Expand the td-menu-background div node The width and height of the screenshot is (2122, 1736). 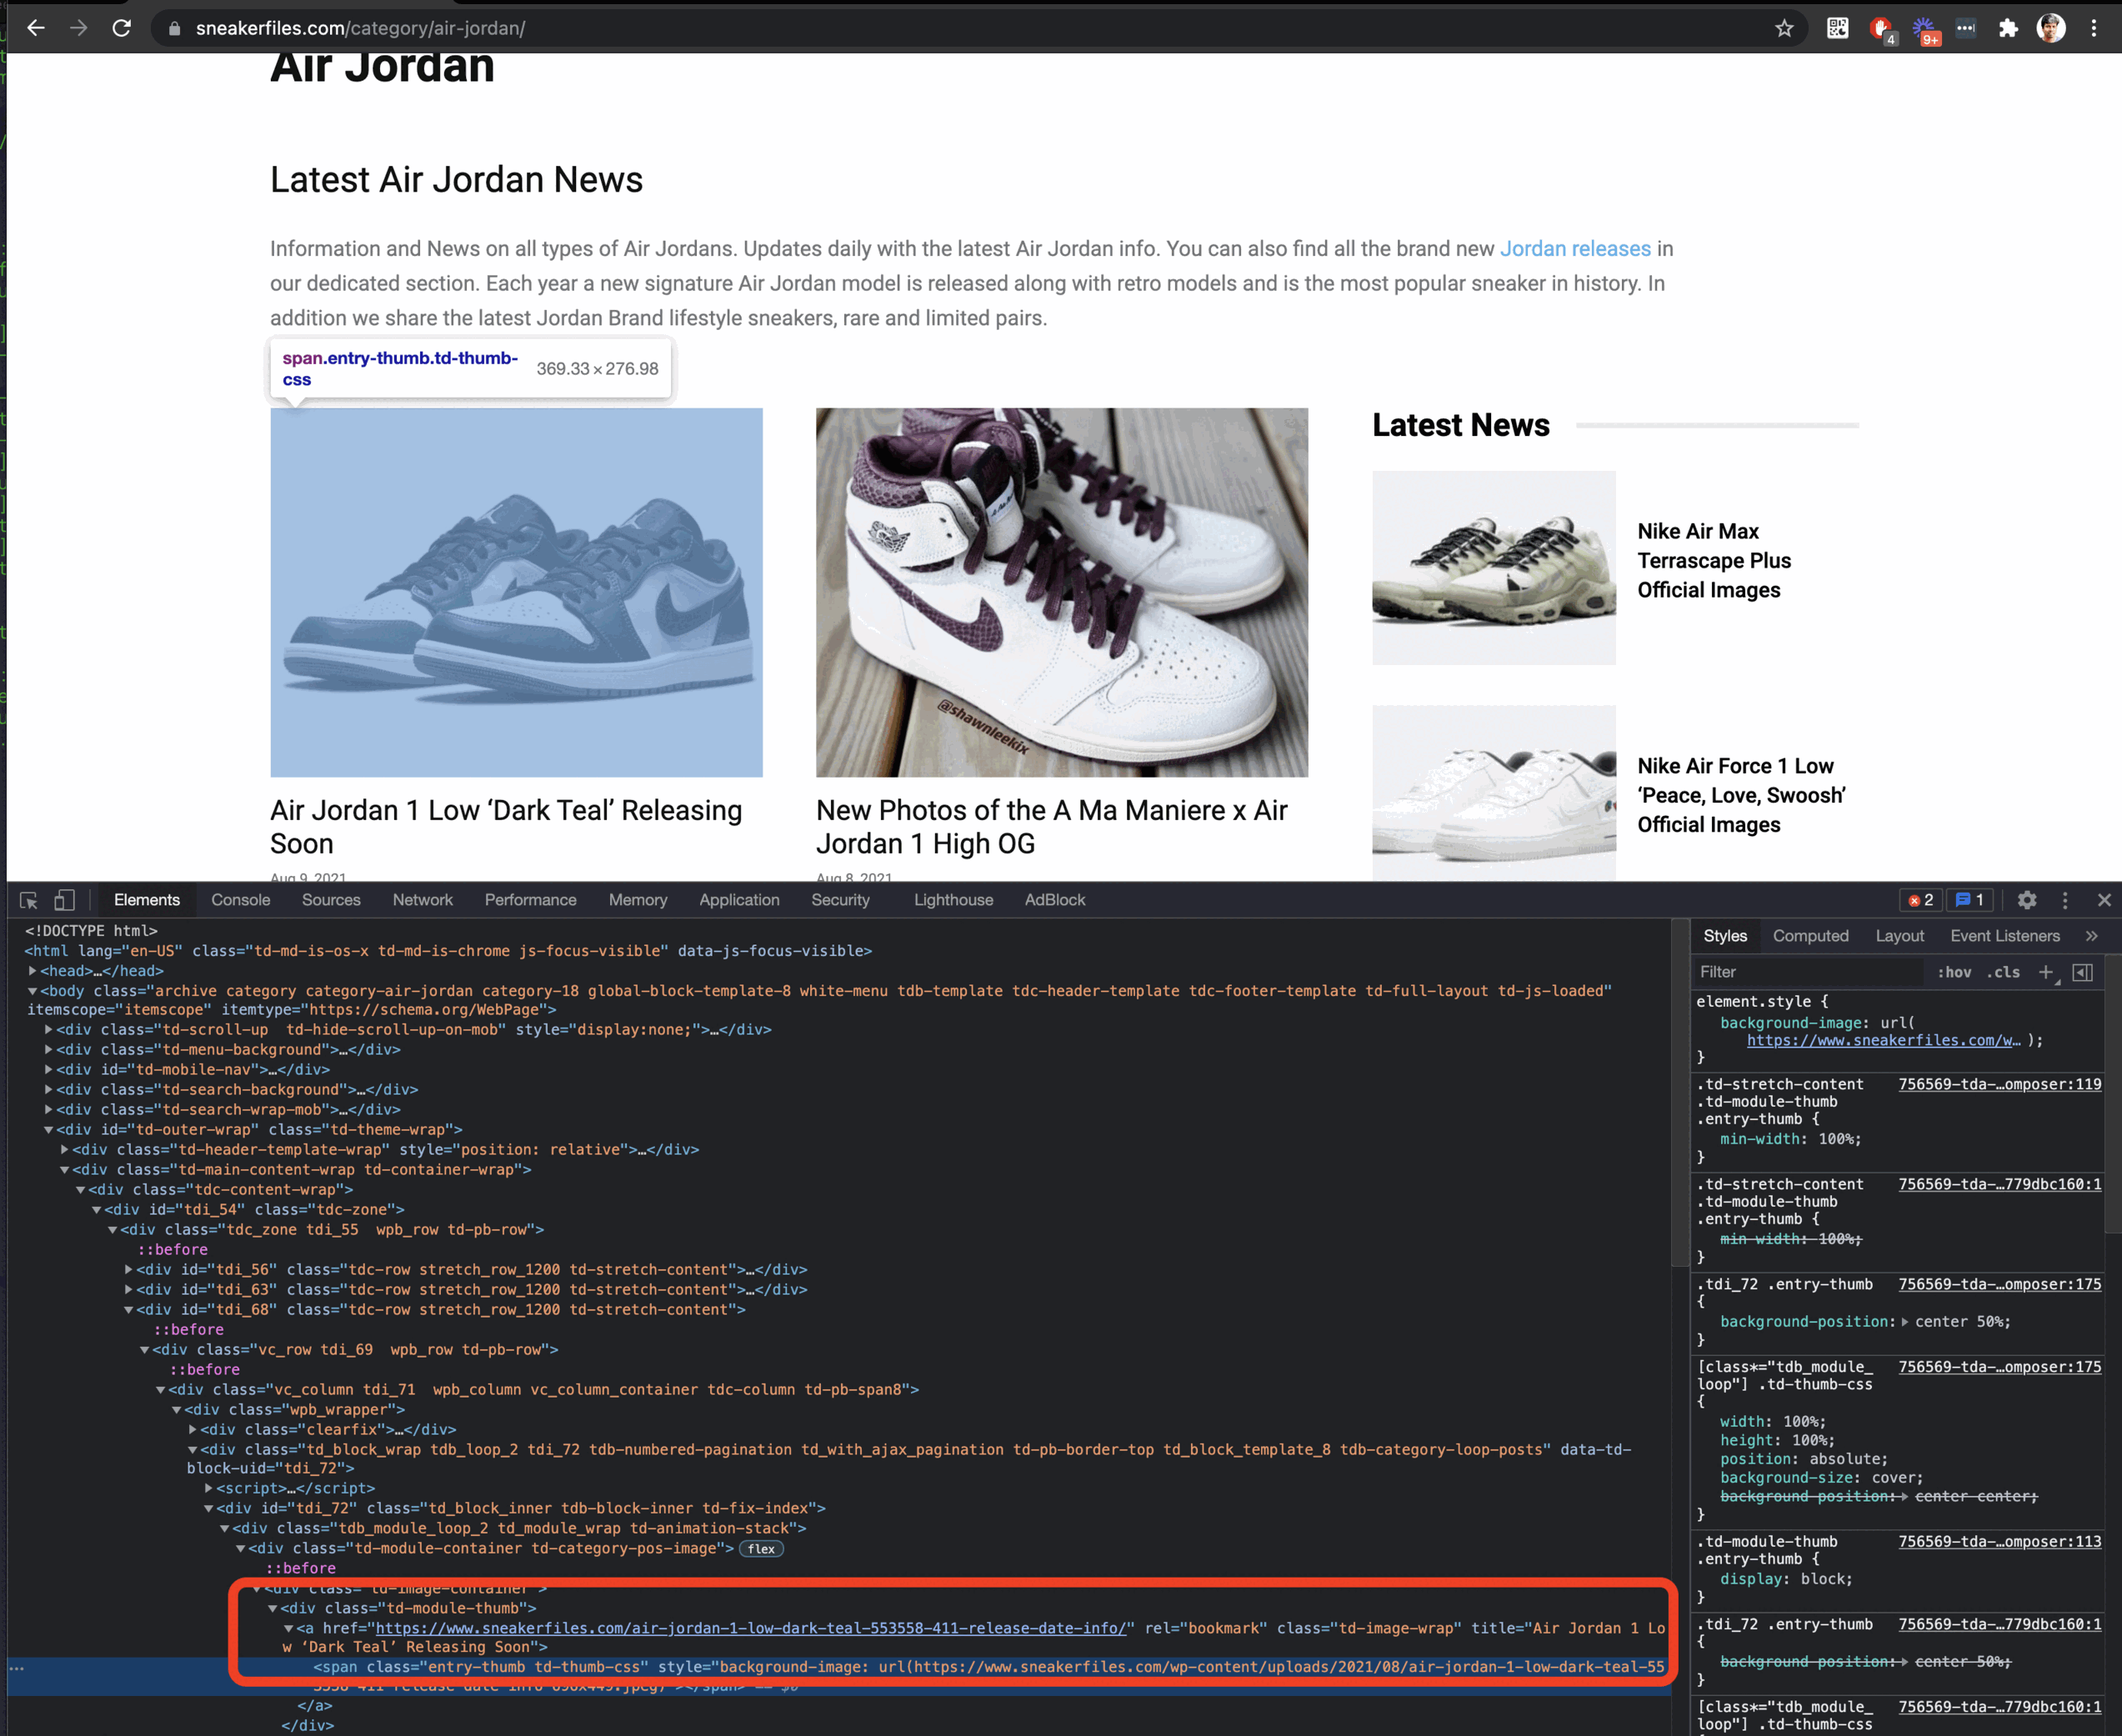(x=49, y=1050)
